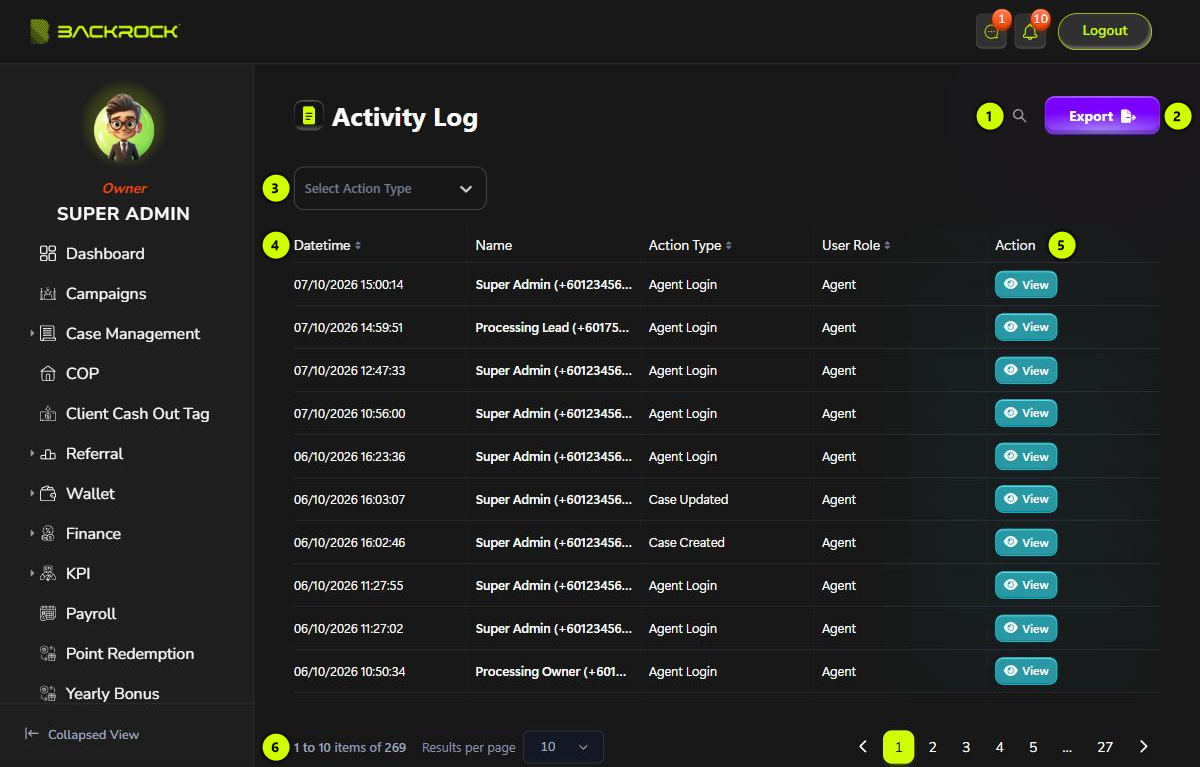
Task: Open Payroll from the sidebar
Action: (x=91, y=614)
